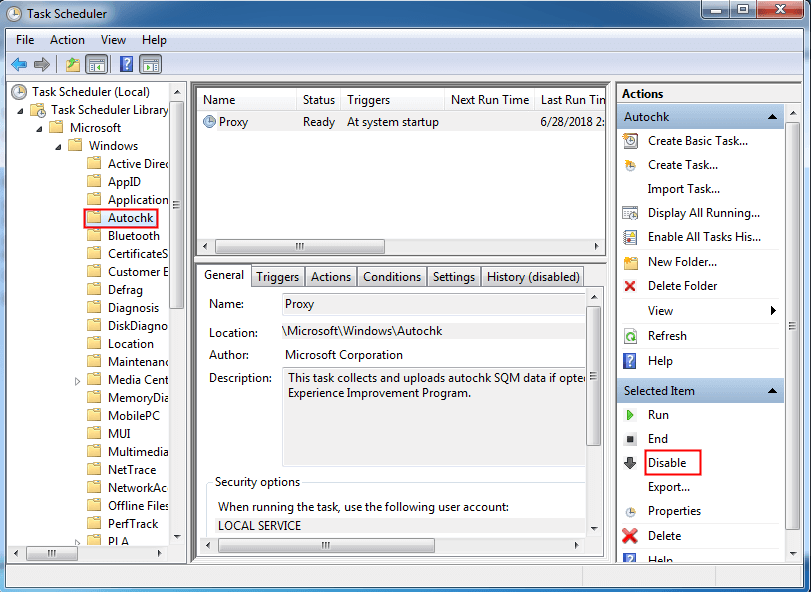Screen dimensions: 811x592
Task: Click the Properties clock icon
Action: pos(630,512)
